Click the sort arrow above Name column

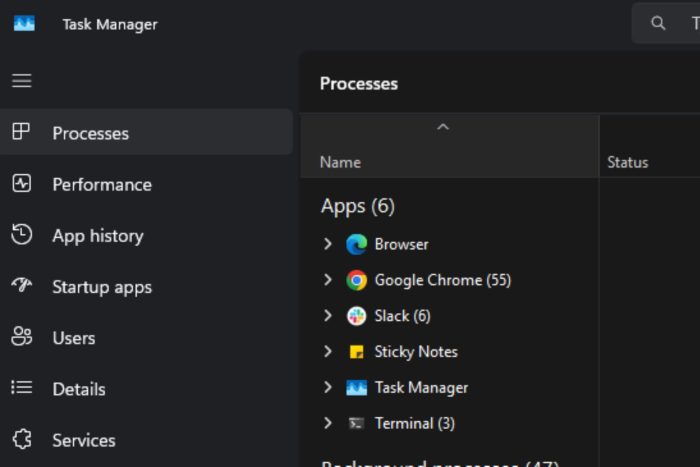tap(442, 127)
